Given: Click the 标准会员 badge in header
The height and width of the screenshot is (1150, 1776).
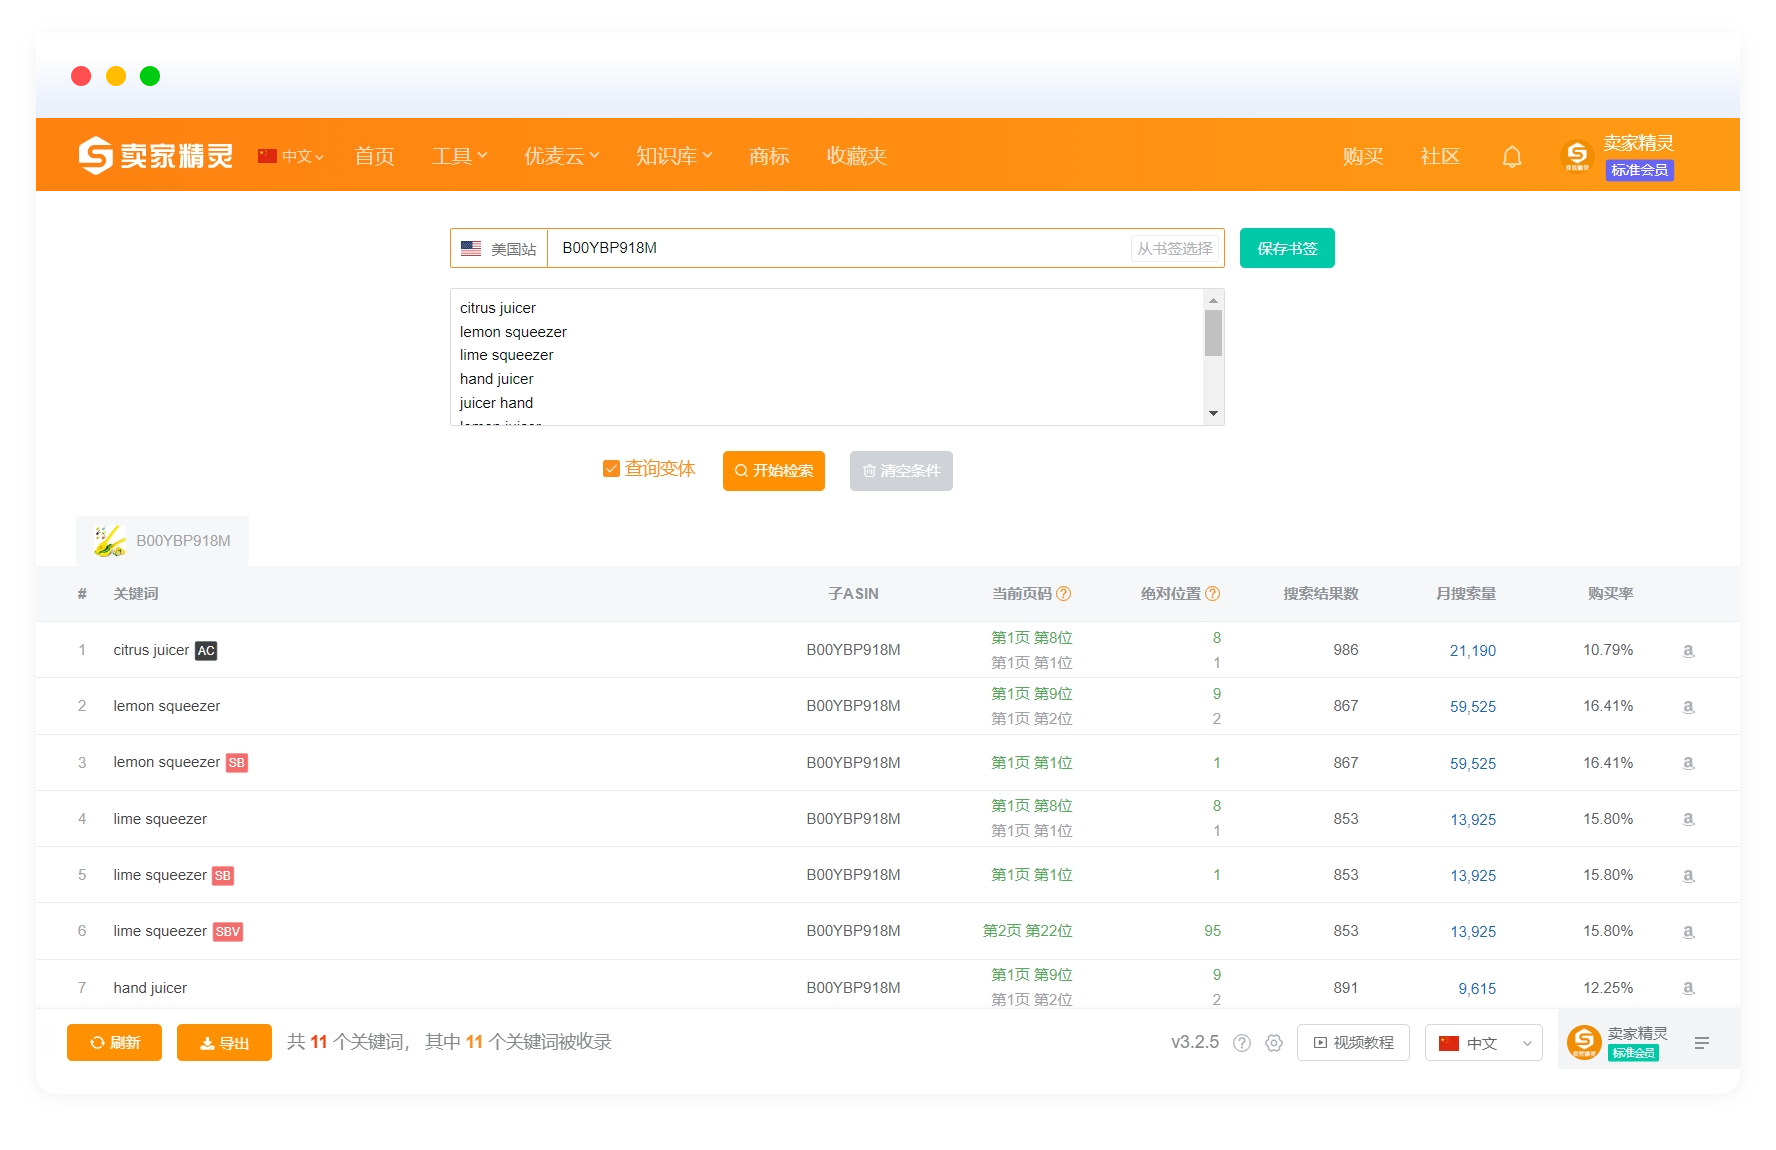Looking at the screenshot, I should pos(1639,170).
